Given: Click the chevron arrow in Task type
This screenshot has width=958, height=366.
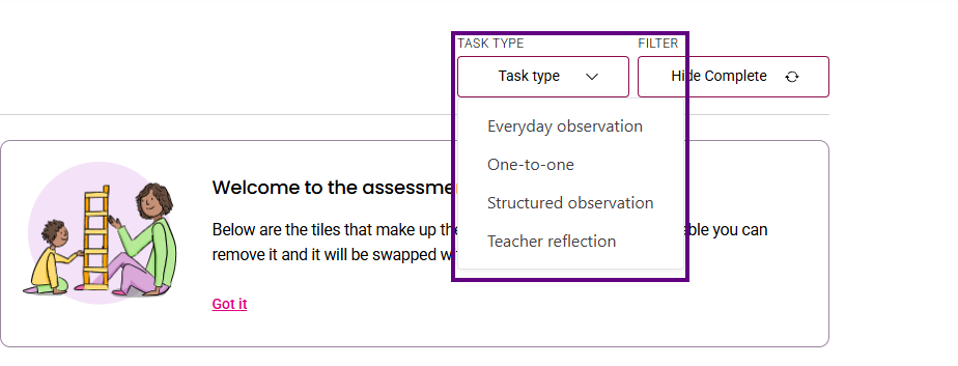Looking at the screenshot, I should pyautogui.click(x=591, y=77).
